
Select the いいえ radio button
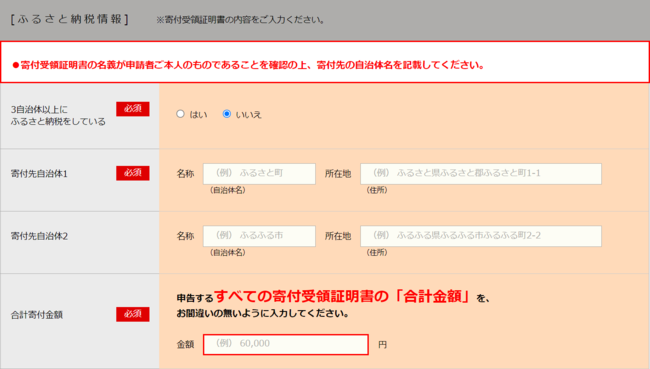pos(227,114)
